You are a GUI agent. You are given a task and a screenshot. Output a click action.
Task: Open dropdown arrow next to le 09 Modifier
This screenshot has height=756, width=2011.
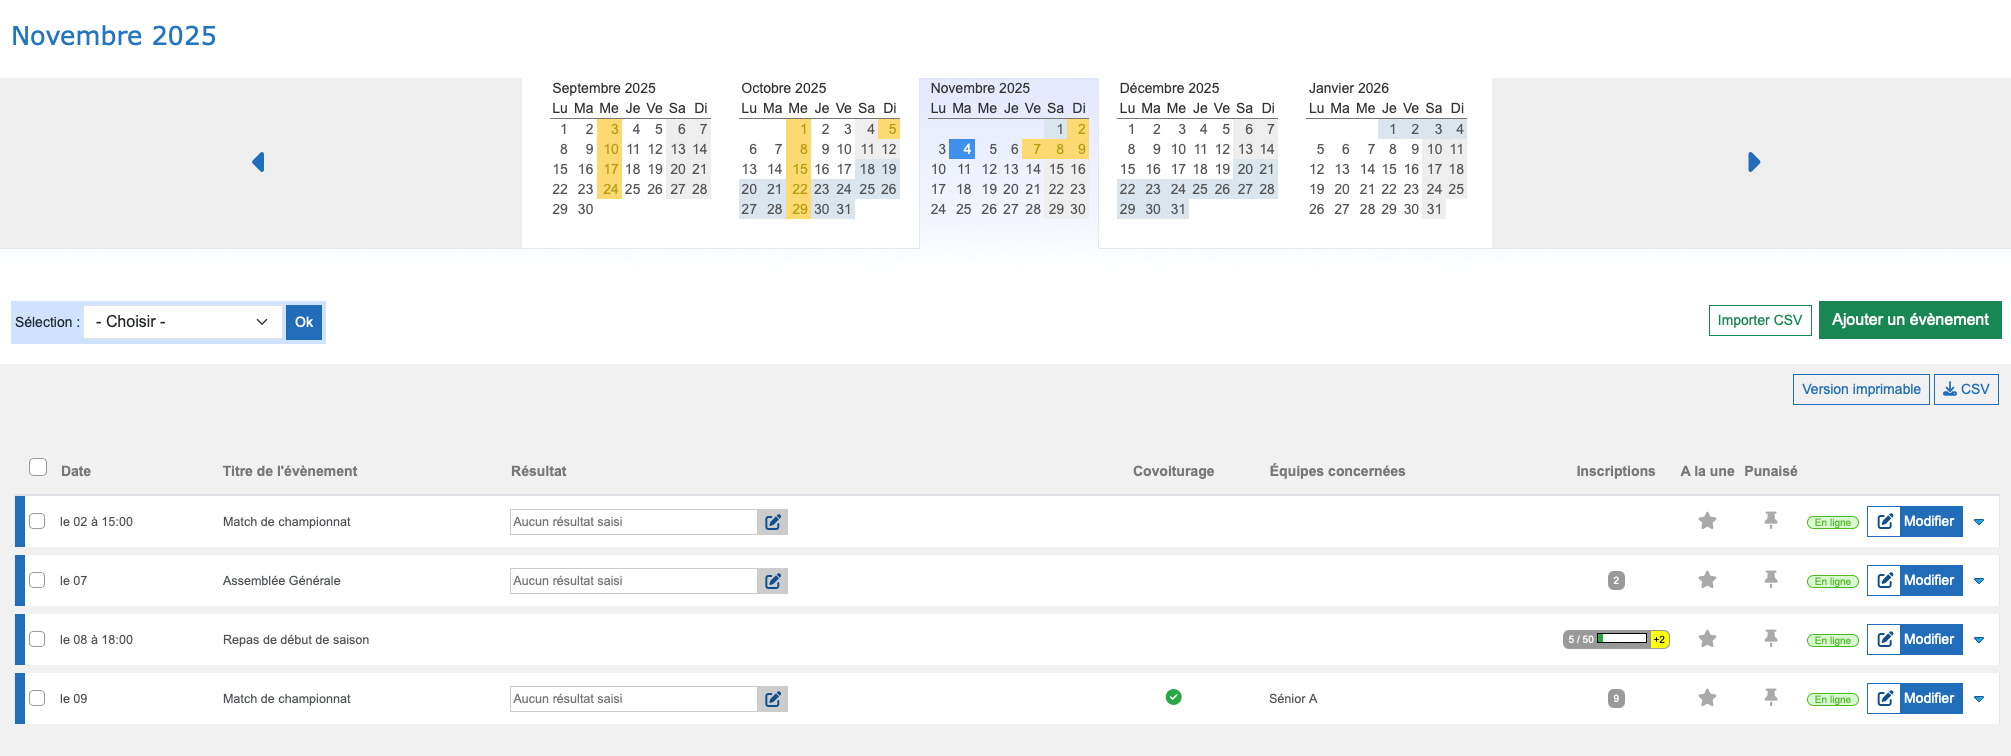click(1979, 699)
